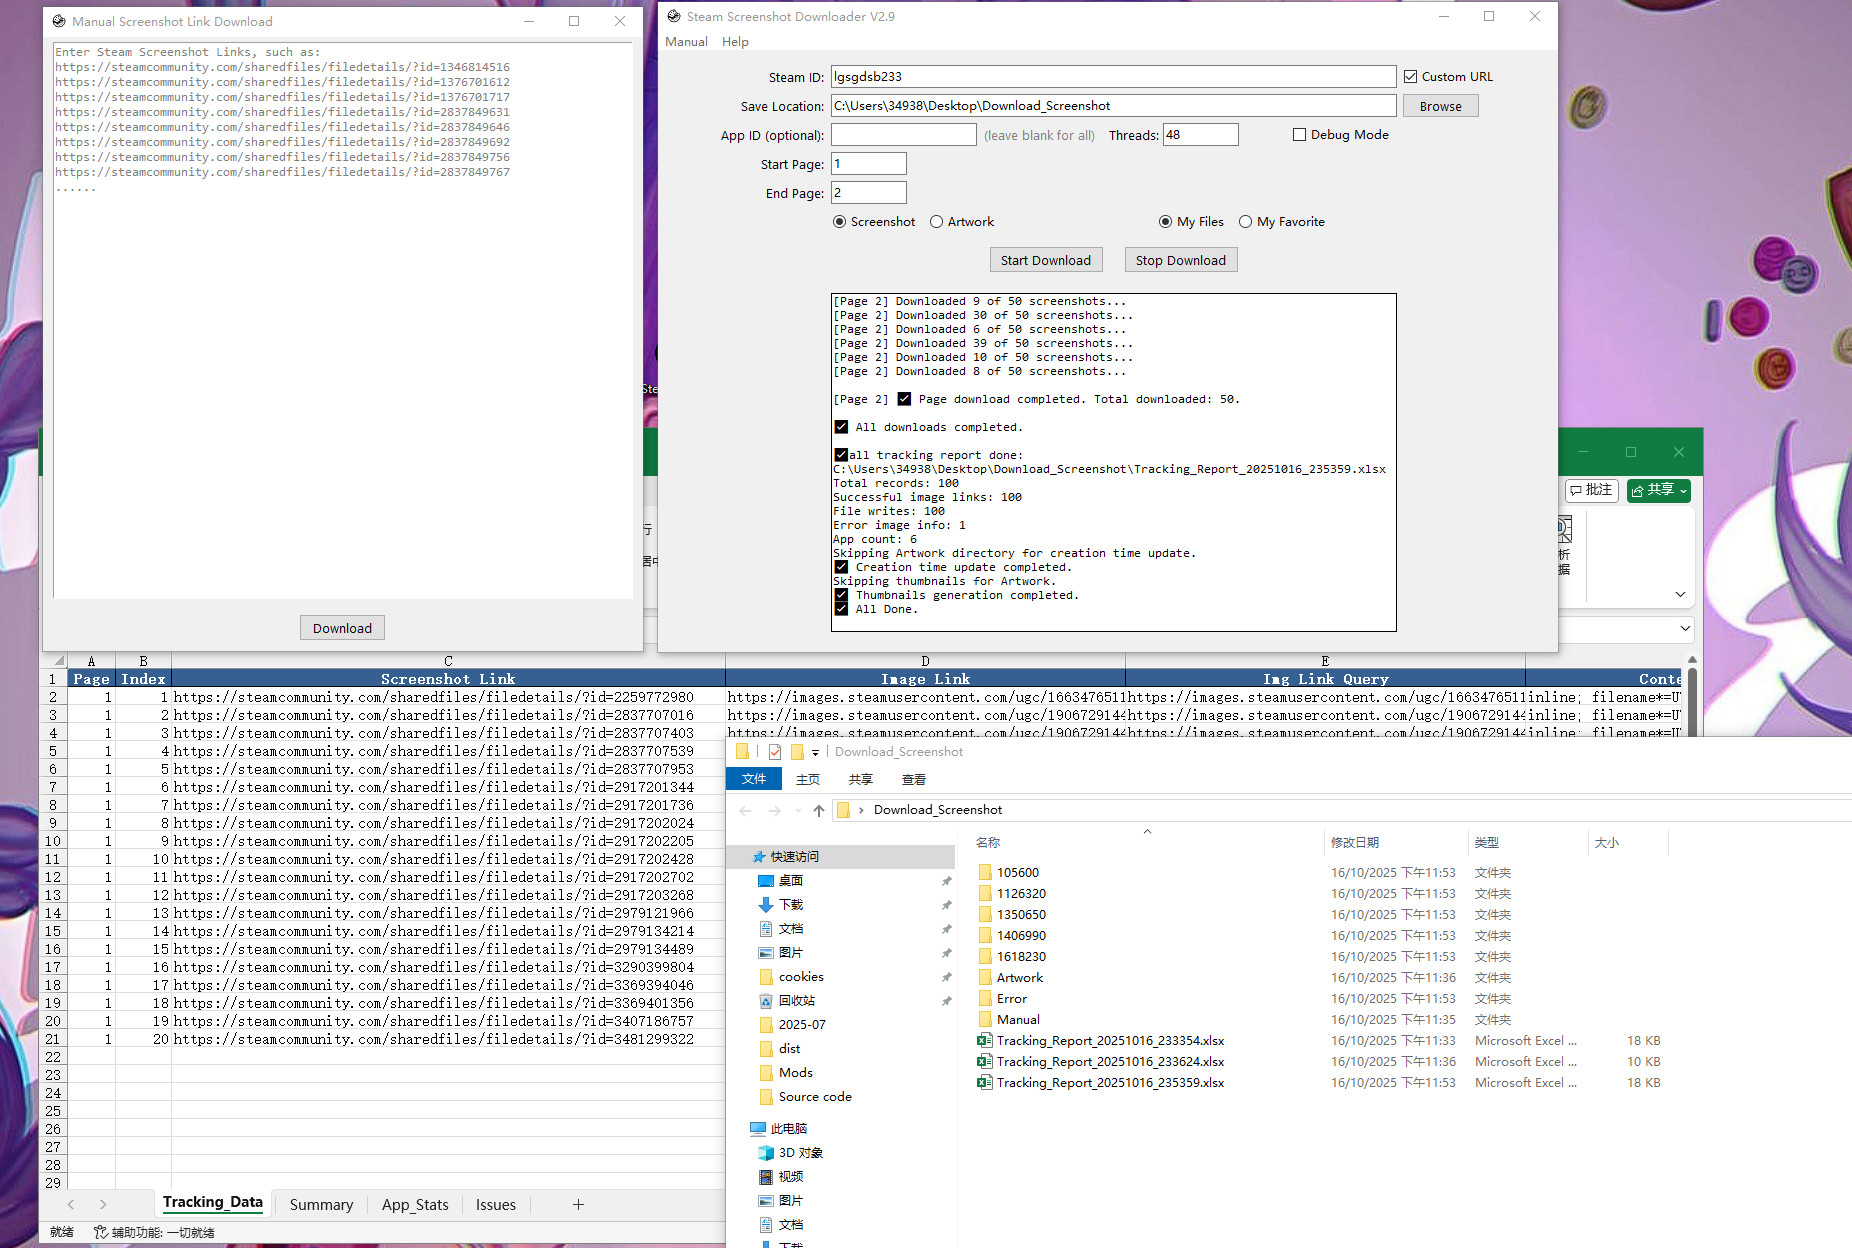Navigate back in File Explorer

(x=745, y=810)
